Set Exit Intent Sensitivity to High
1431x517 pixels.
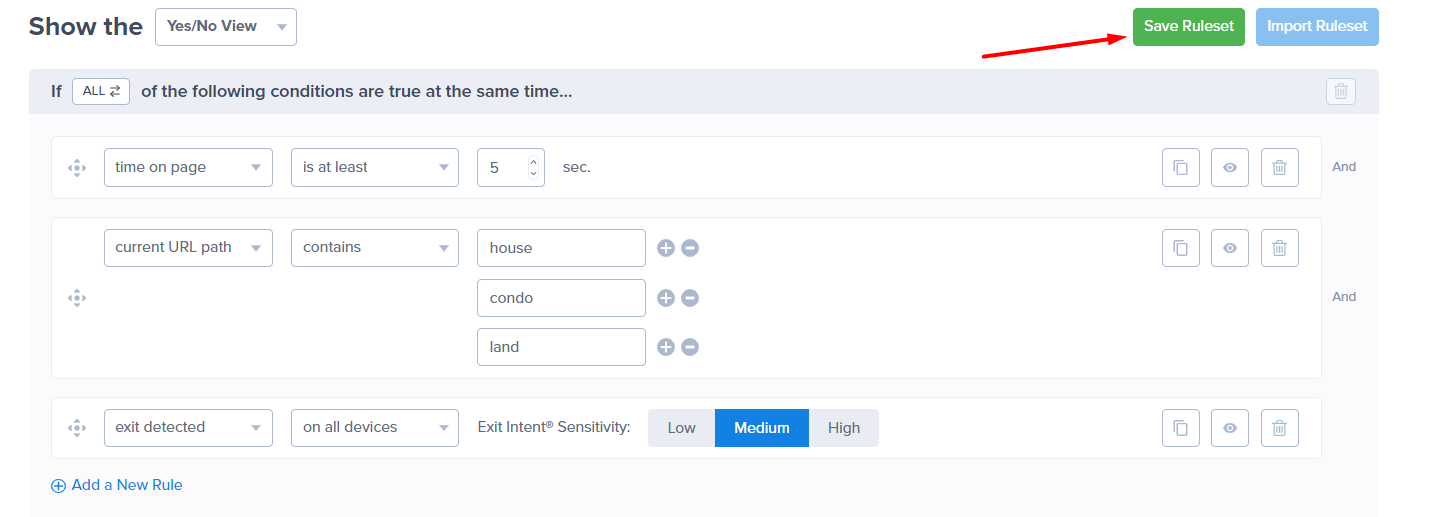pyautogui.click(x=843, y=428)
